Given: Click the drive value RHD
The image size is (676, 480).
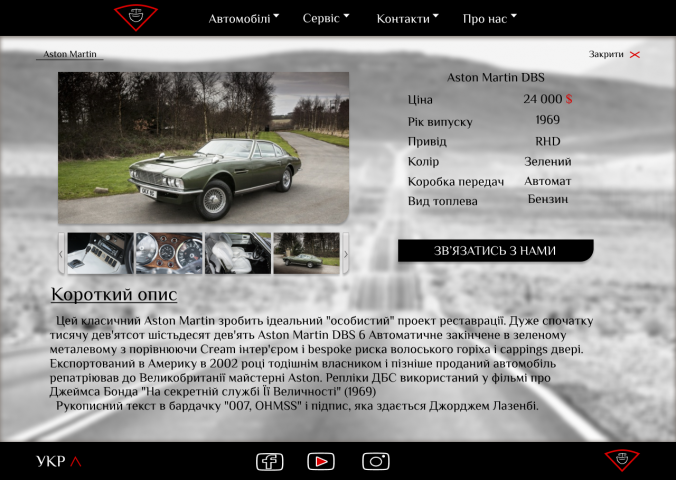Looking at the screenshot, I should pos(548,141).
